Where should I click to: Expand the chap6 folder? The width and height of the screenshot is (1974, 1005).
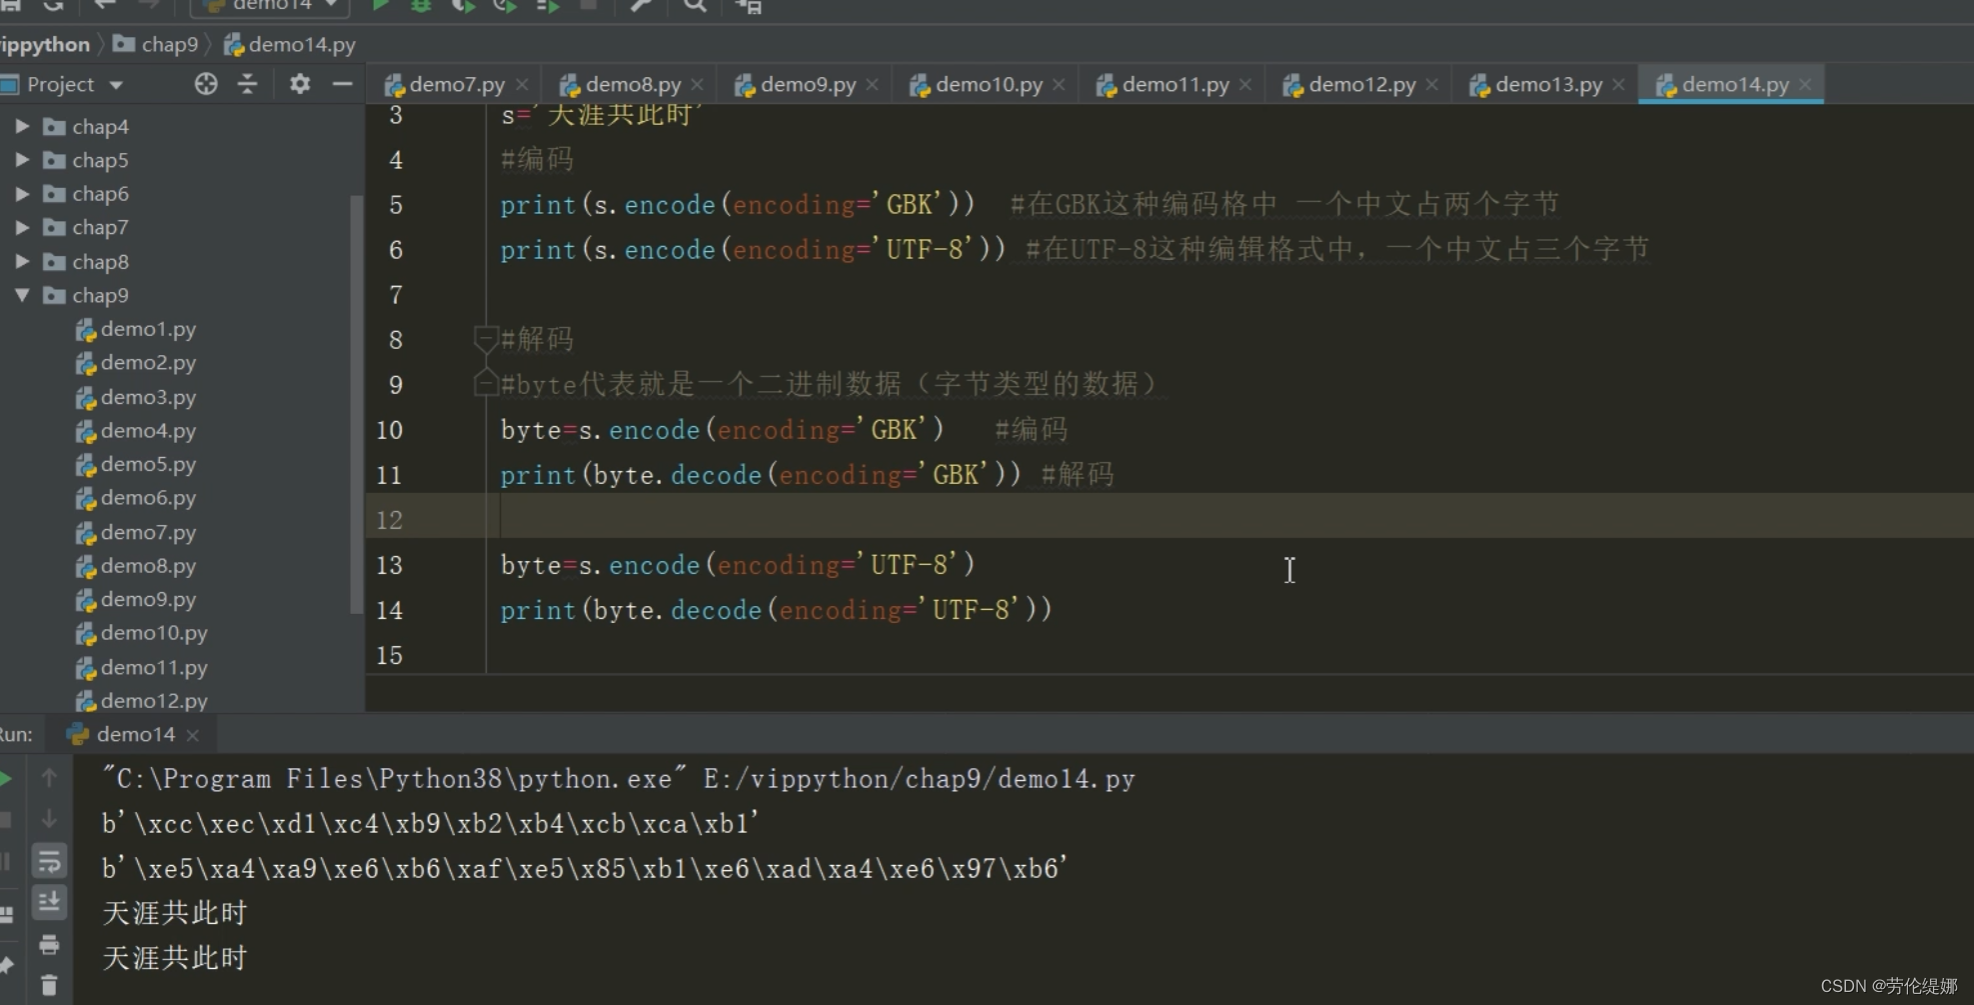pyautogui.click(x=22, y=194)
